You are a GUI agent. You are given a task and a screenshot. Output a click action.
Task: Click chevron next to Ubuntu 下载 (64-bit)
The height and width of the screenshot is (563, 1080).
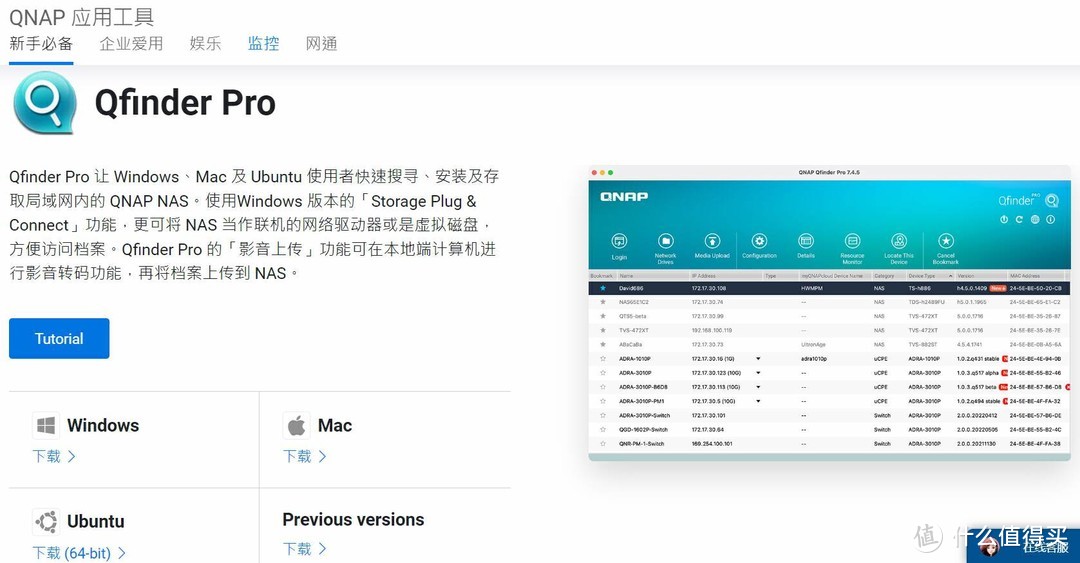click(122, 553)
